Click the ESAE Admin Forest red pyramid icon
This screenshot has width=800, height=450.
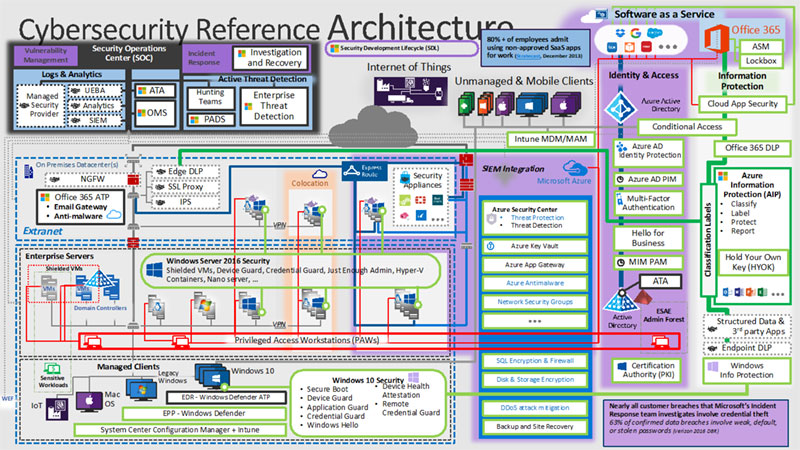point(643,297)
